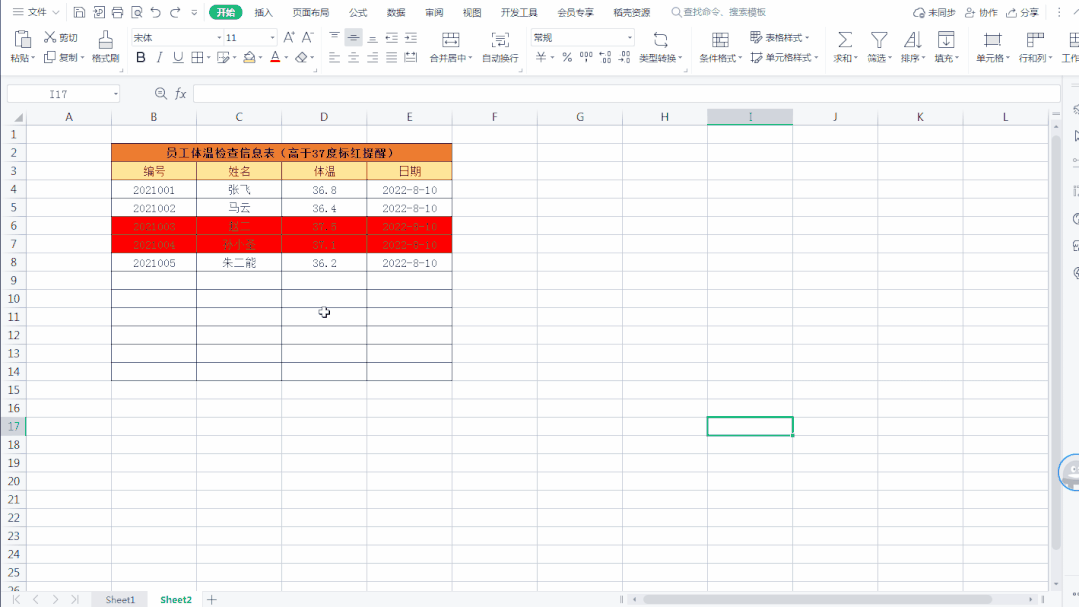Viewport: 1079px width, 607px height.
Task: Center text horizontally
Action: [354, 58]
